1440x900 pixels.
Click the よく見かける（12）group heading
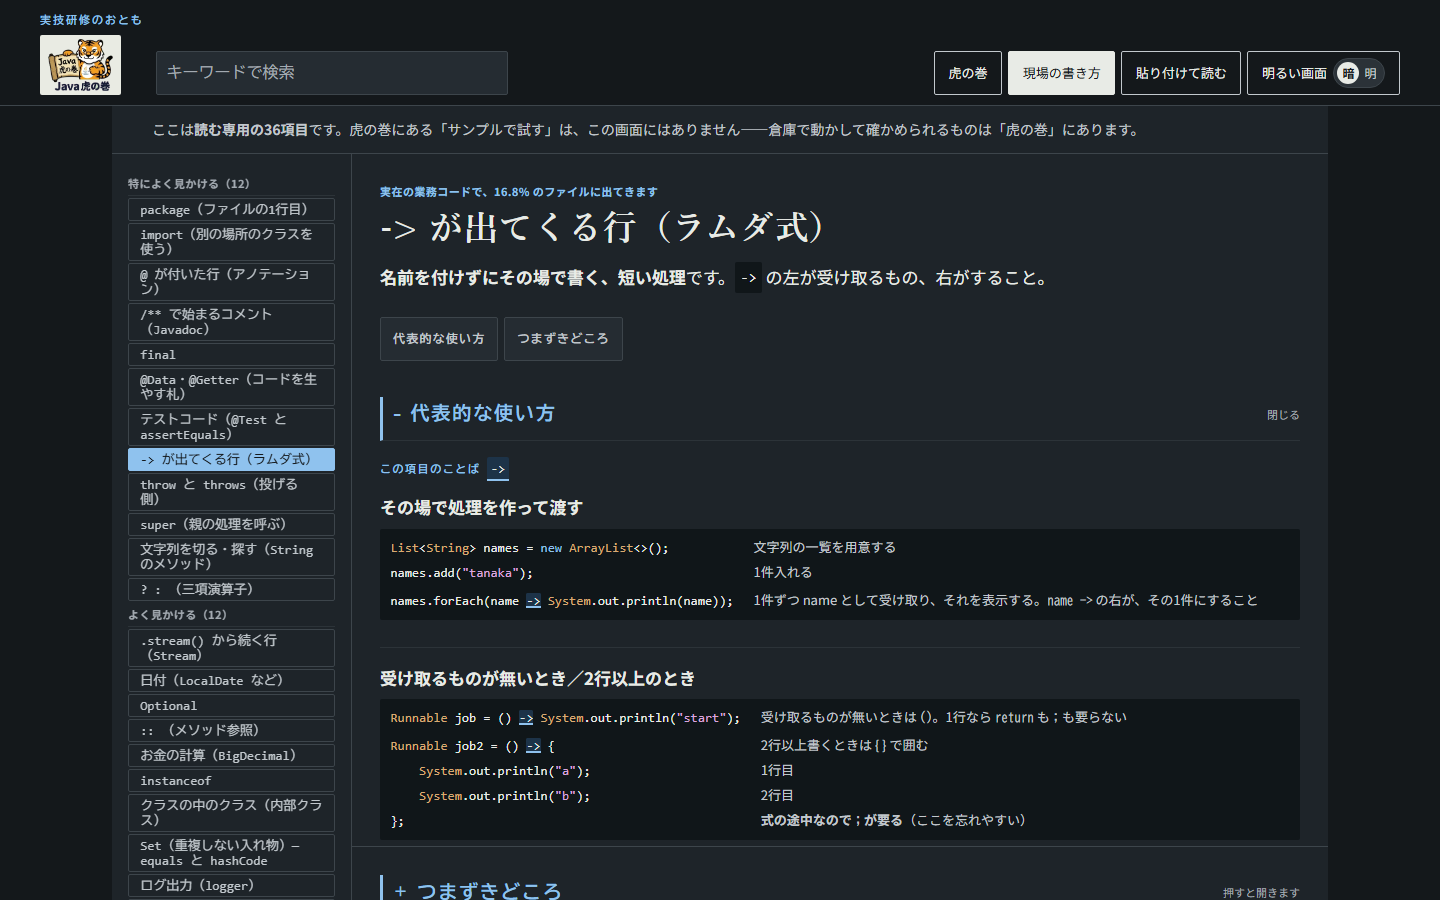(177, 615)
